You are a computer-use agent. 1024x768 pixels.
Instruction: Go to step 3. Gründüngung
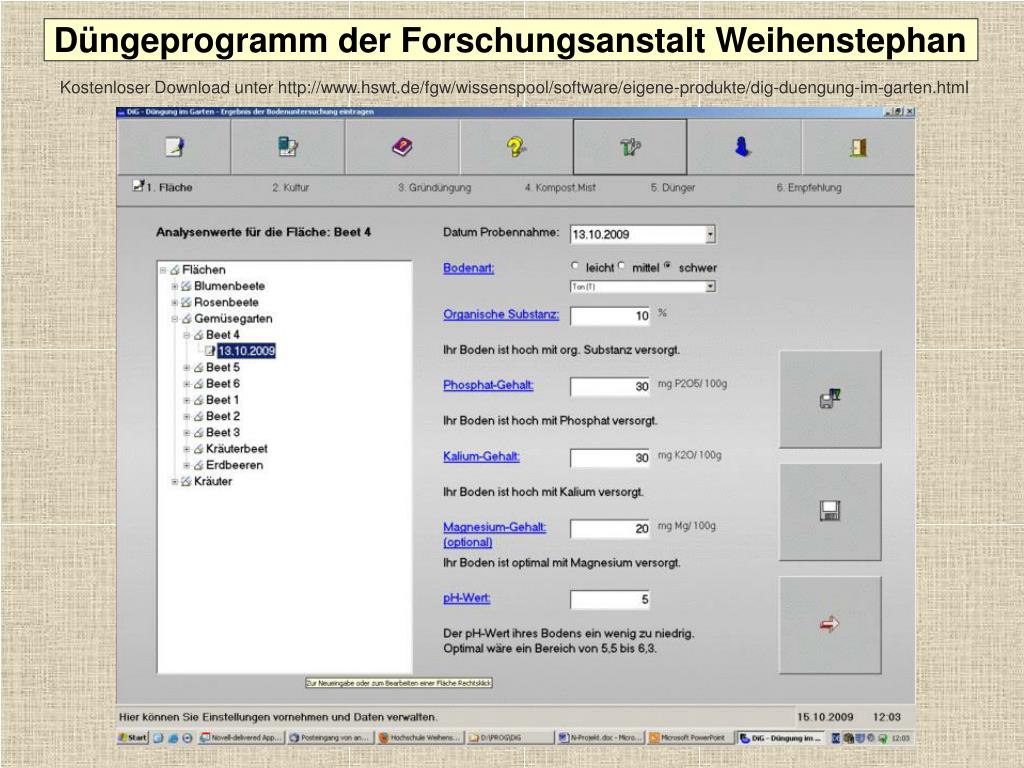434,187
